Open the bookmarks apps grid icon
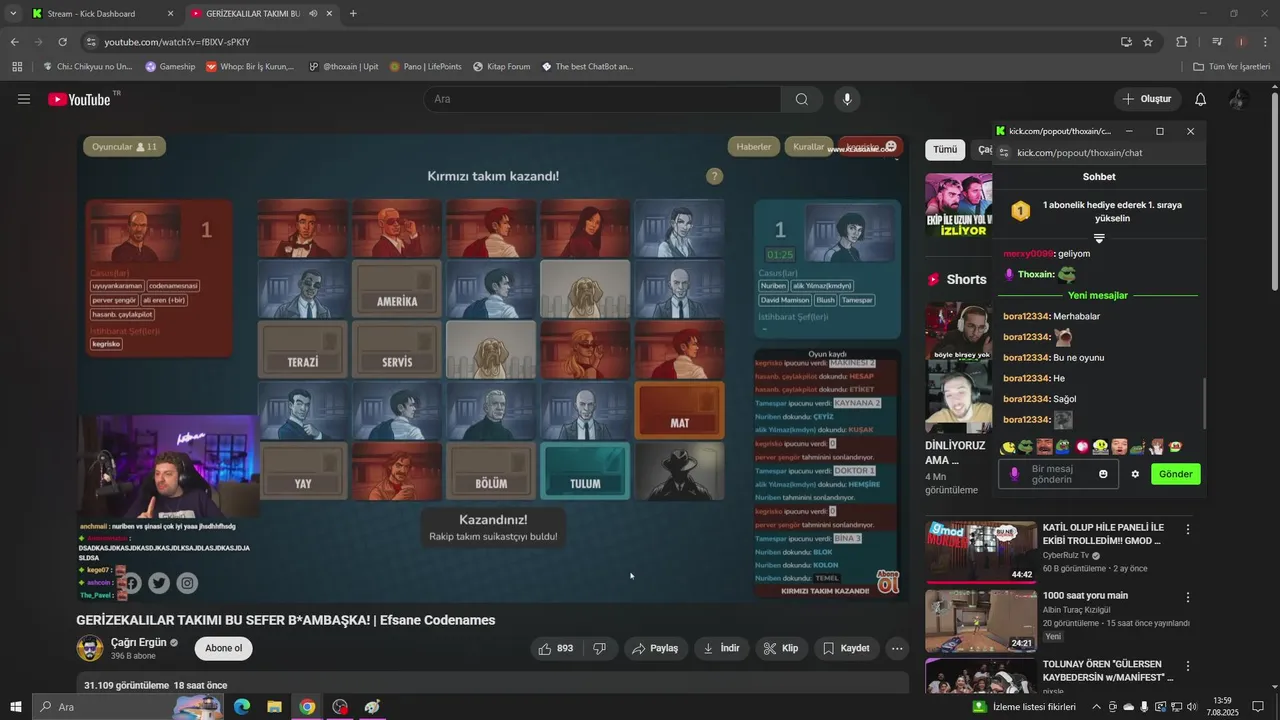 click(x=17, y=67)
